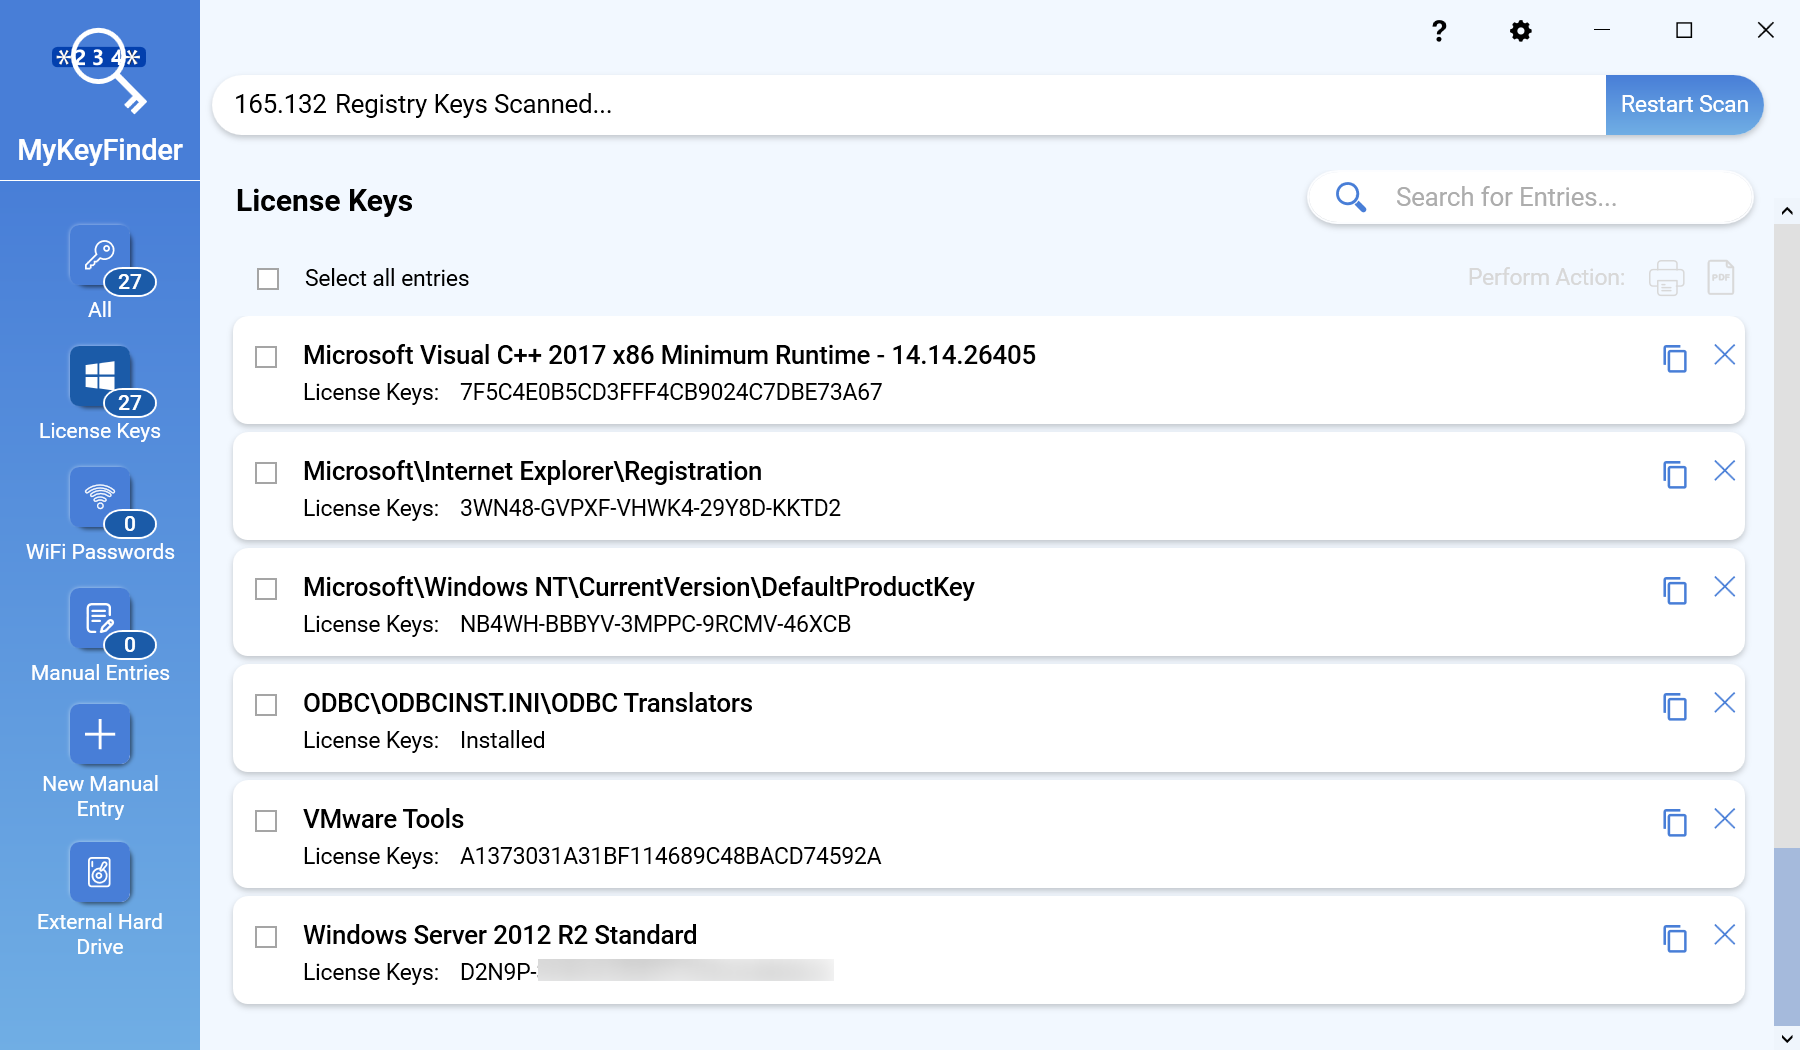Remove the ODBC Translators entry

pos(1724,703)
